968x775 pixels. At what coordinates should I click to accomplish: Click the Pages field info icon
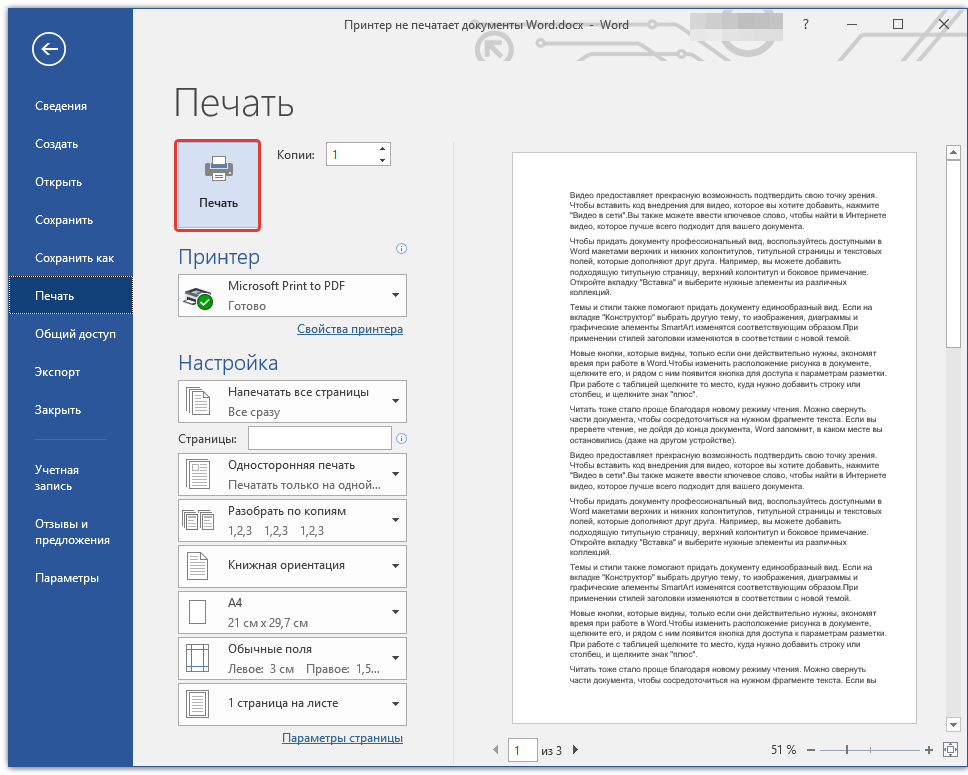coord(401,439)
